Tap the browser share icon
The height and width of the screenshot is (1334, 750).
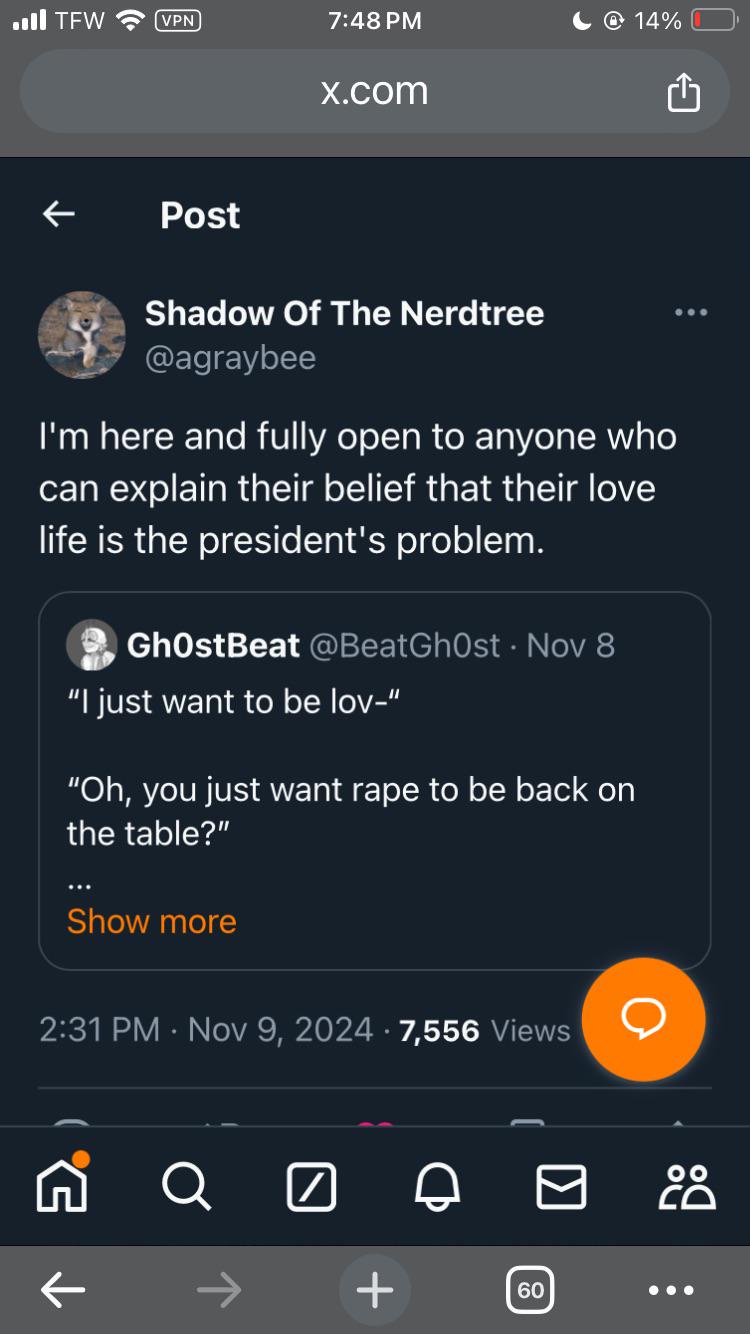coord(684,93)
